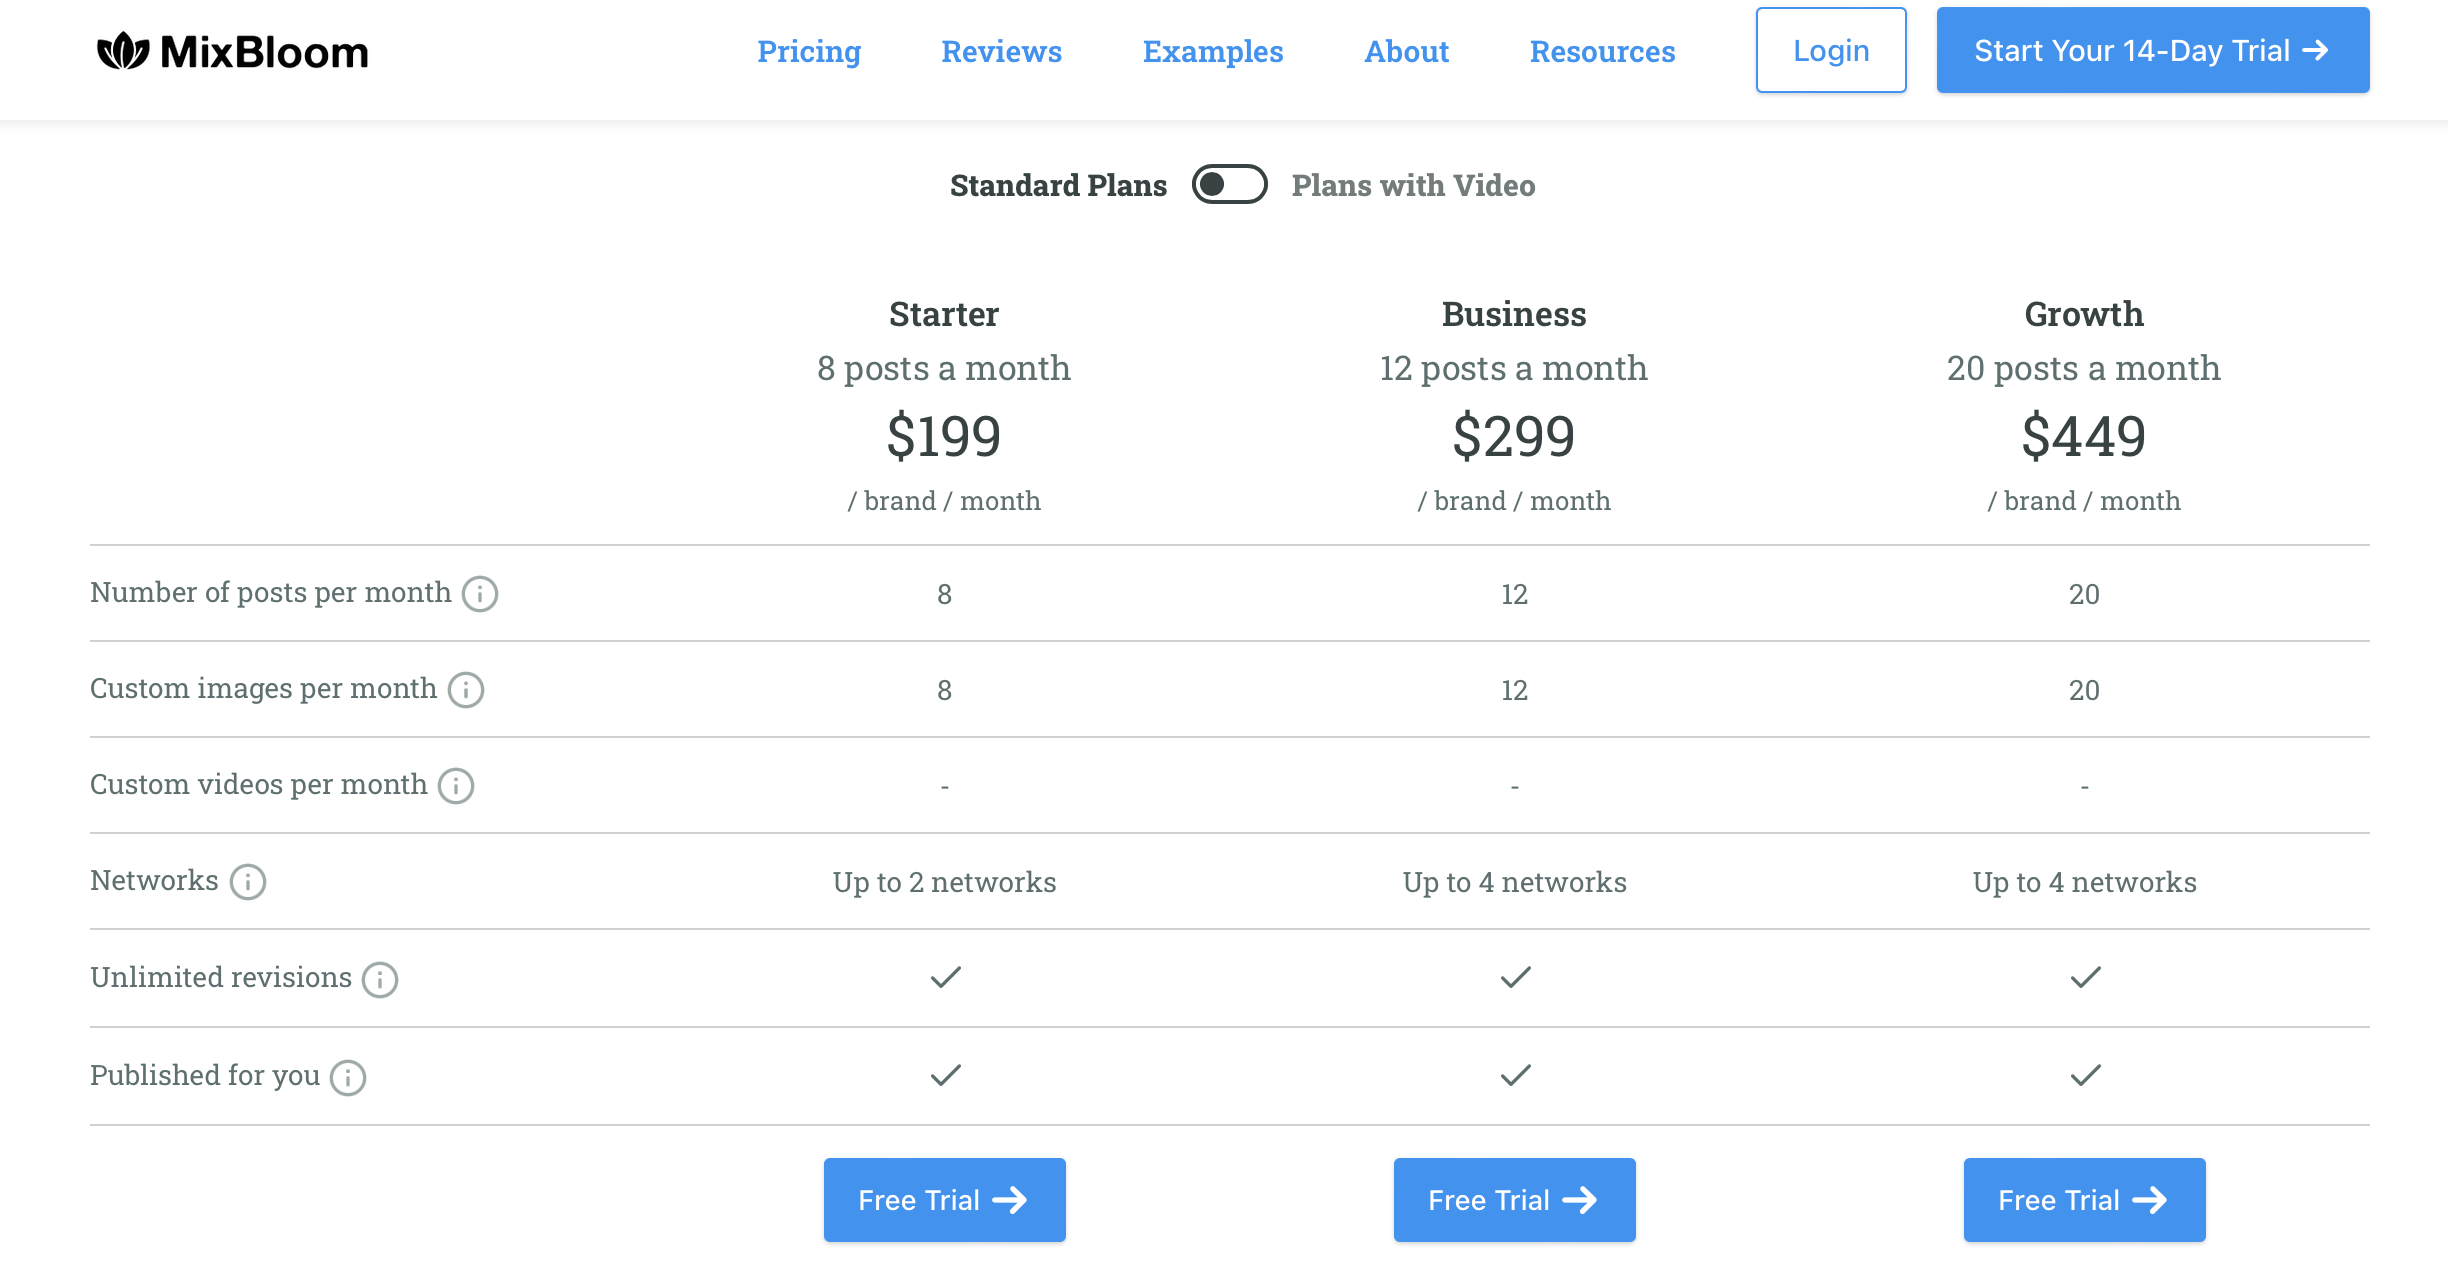The height and width of the screenshot is (1288, 2448).
Task: Open the Pricing menu item
Action: click(809, 51)
